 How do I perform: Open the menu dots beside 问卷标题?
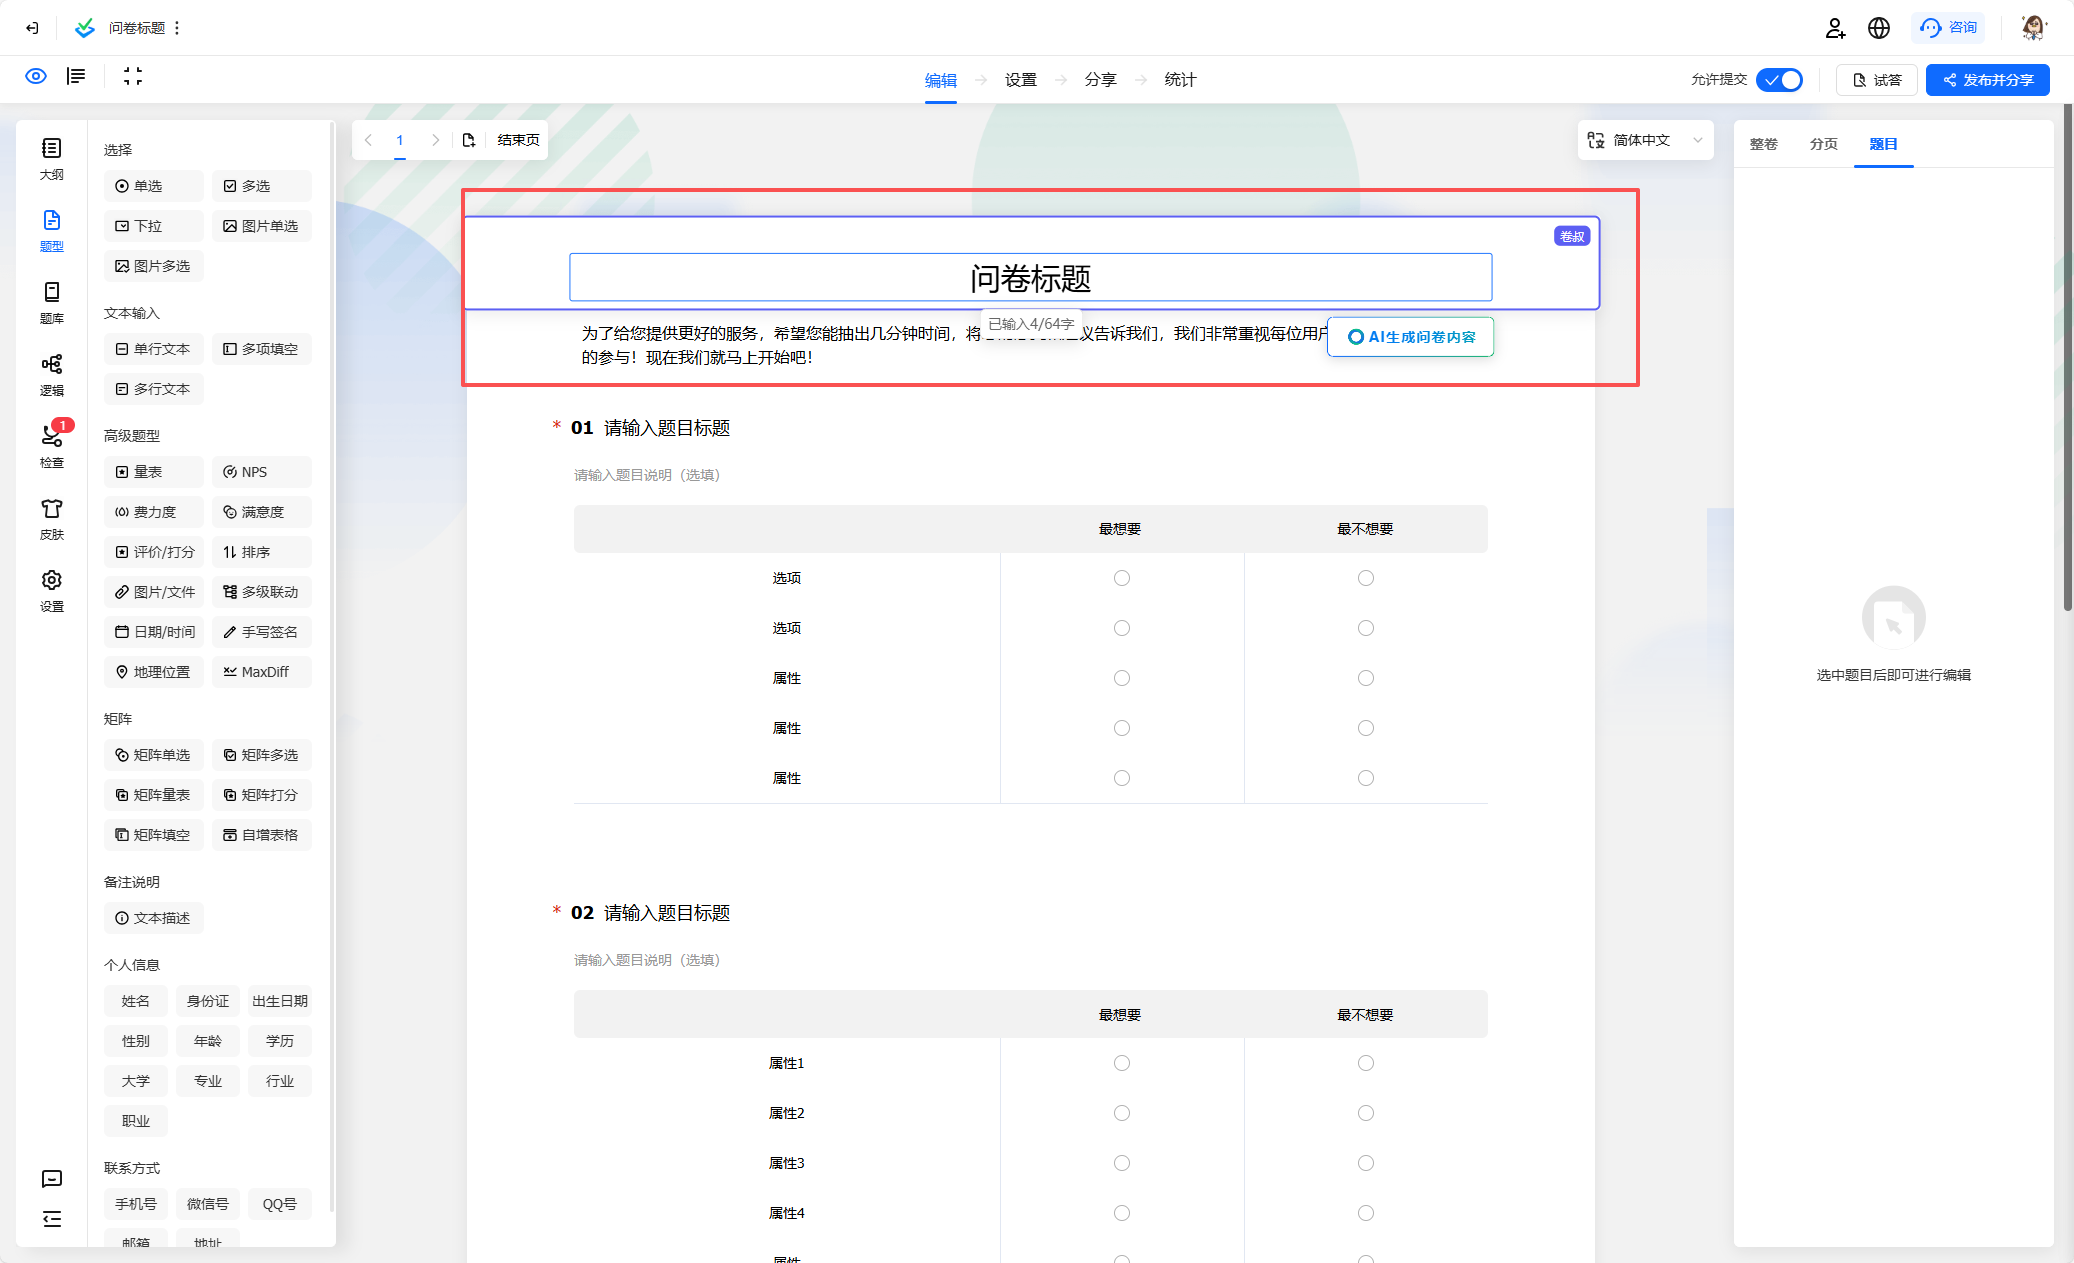pyautogui.click(x=177, y=28)
